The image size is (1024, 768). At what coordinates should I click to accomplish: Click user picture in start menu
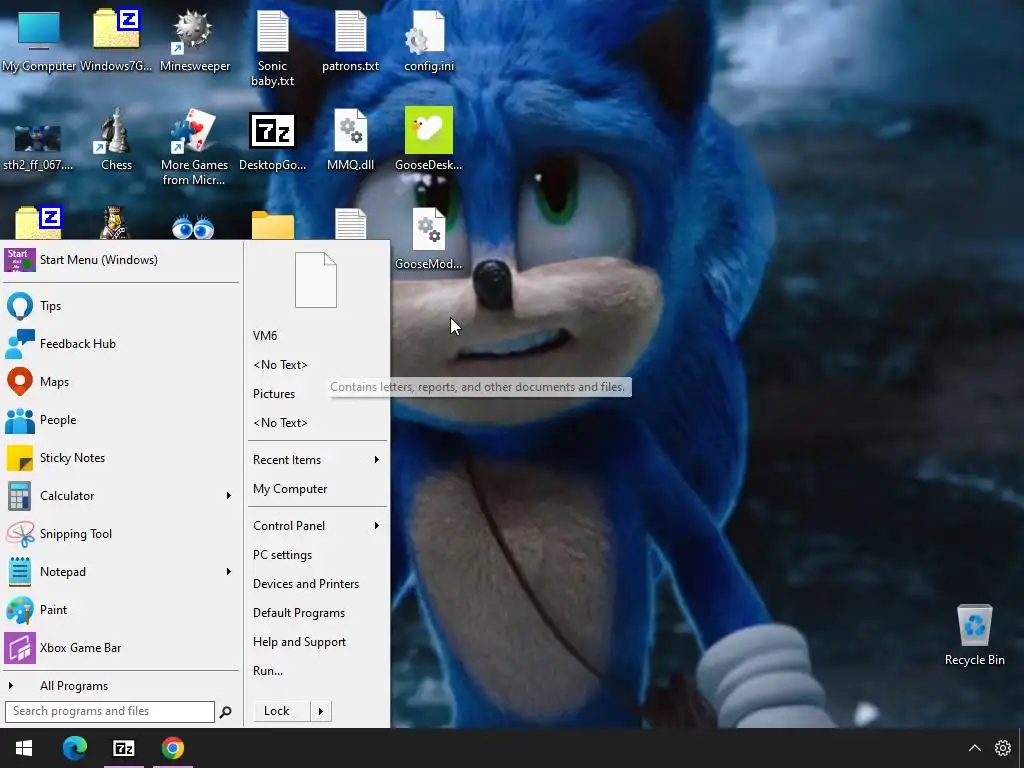coord(315,280)
